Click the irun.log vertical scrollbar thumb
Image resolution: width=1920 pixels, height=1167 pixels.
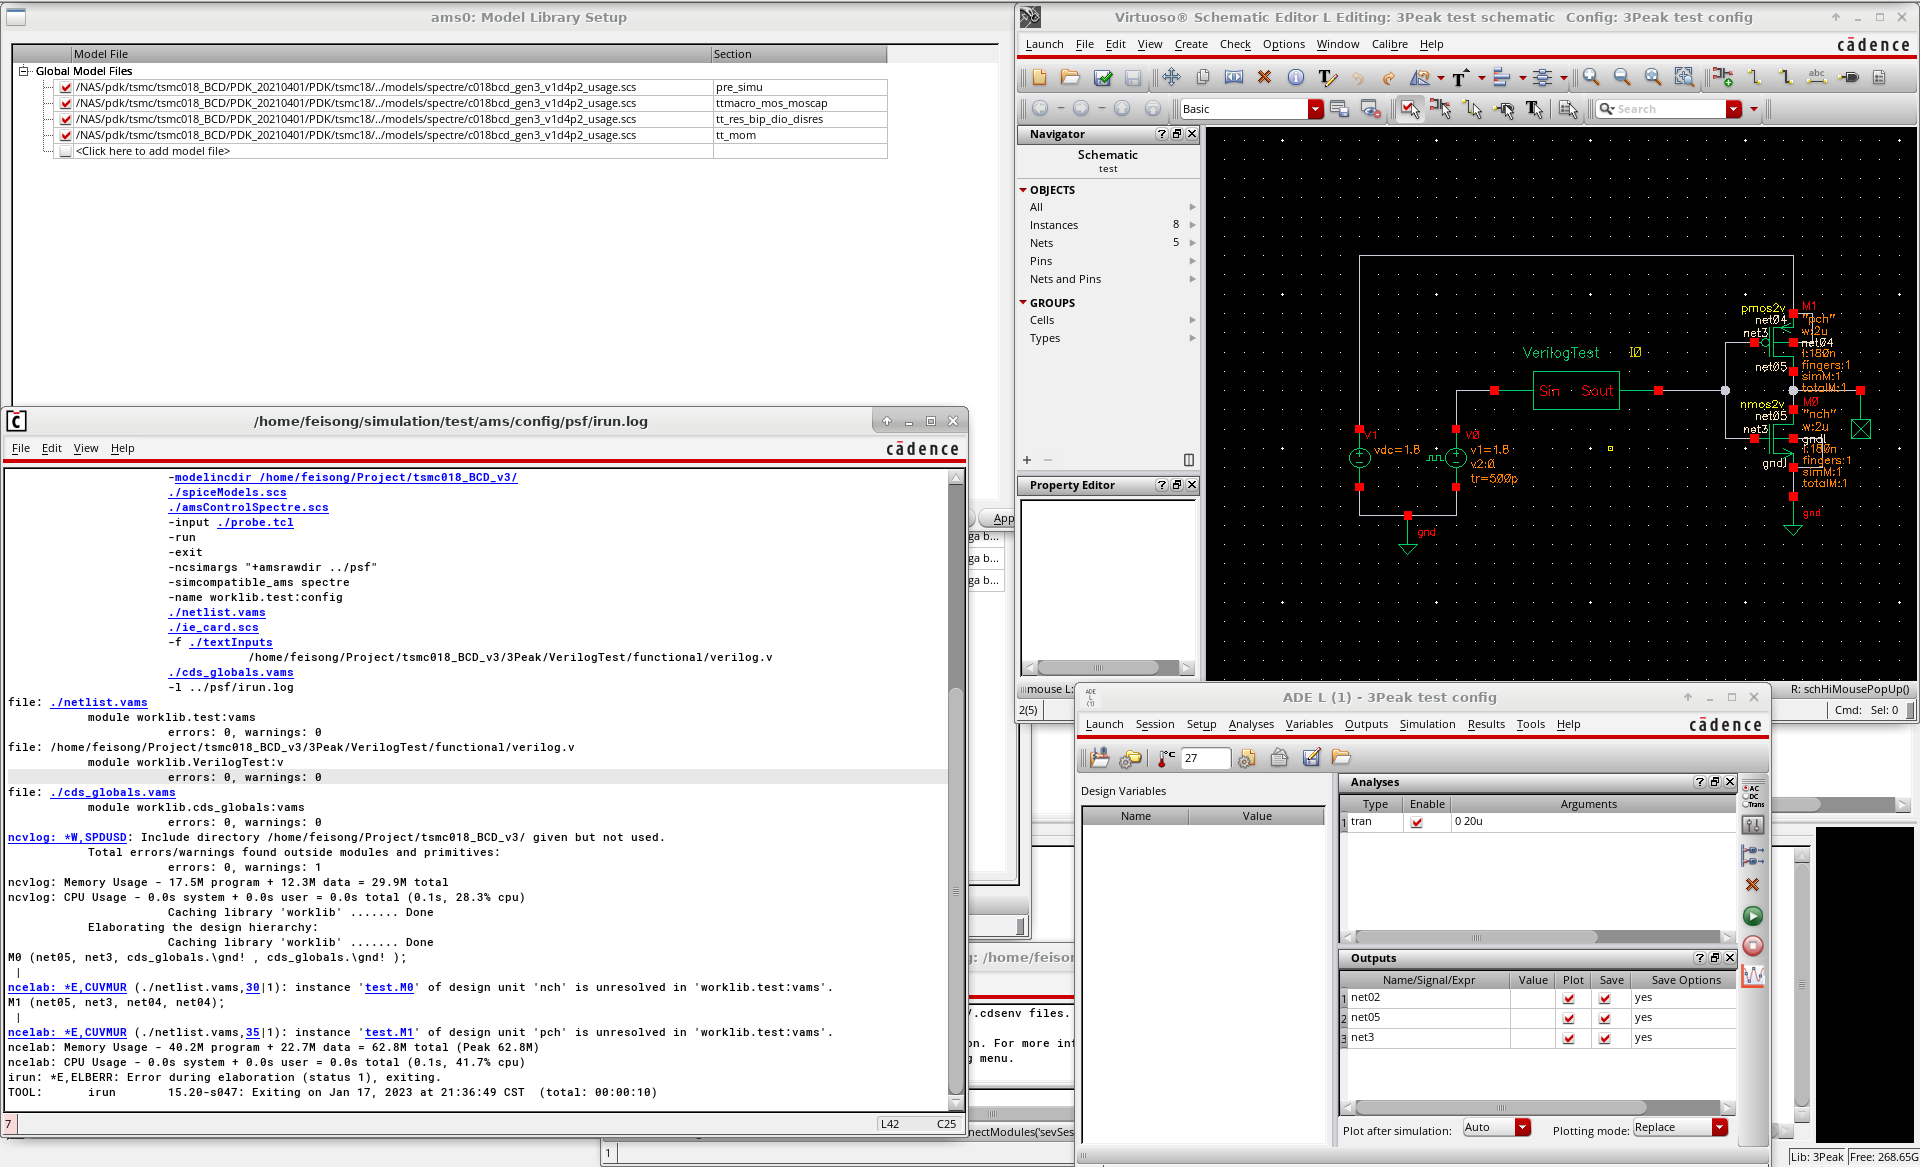click(955, 890)
